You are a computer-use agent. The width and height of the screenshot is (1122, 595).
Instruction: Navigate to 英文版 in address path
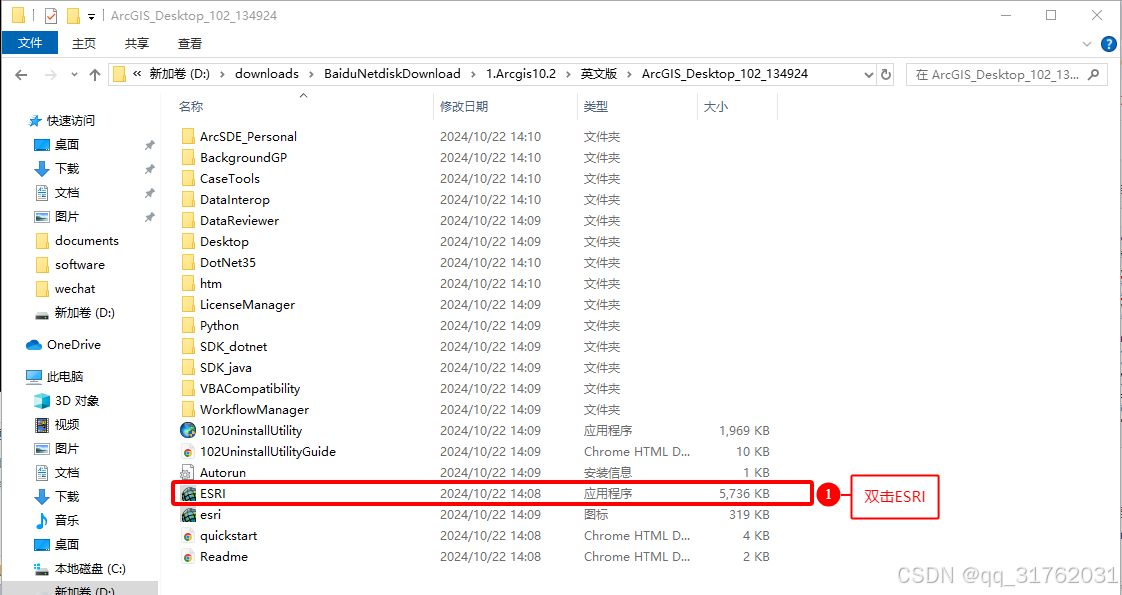coord(599,74)
